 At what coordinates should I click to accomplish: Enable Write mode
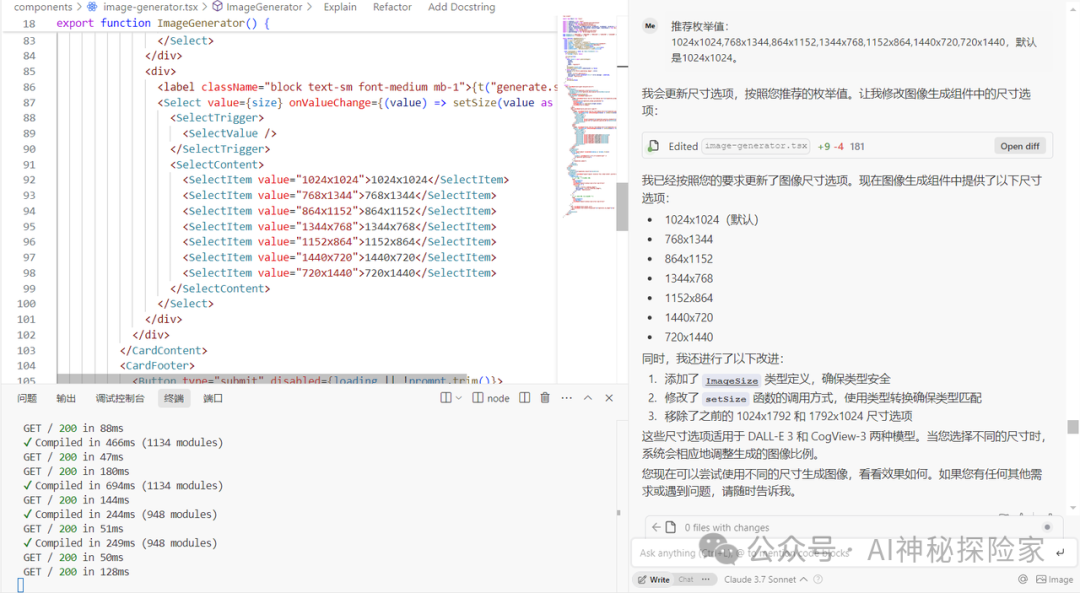[x=658, y=579]
